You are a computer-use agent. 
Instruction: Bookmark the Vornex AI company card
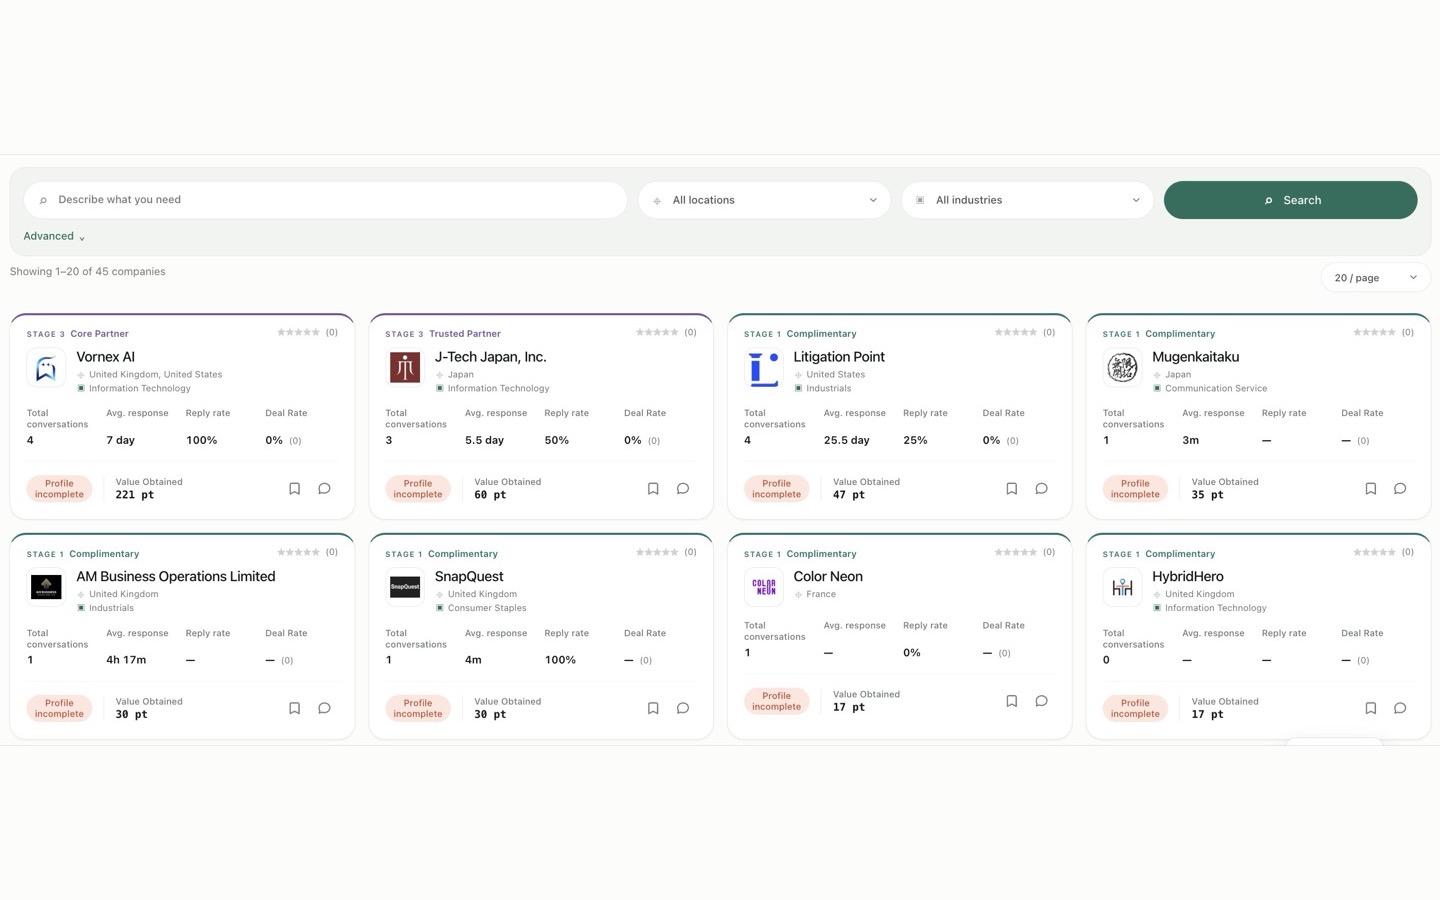[294, 489]
